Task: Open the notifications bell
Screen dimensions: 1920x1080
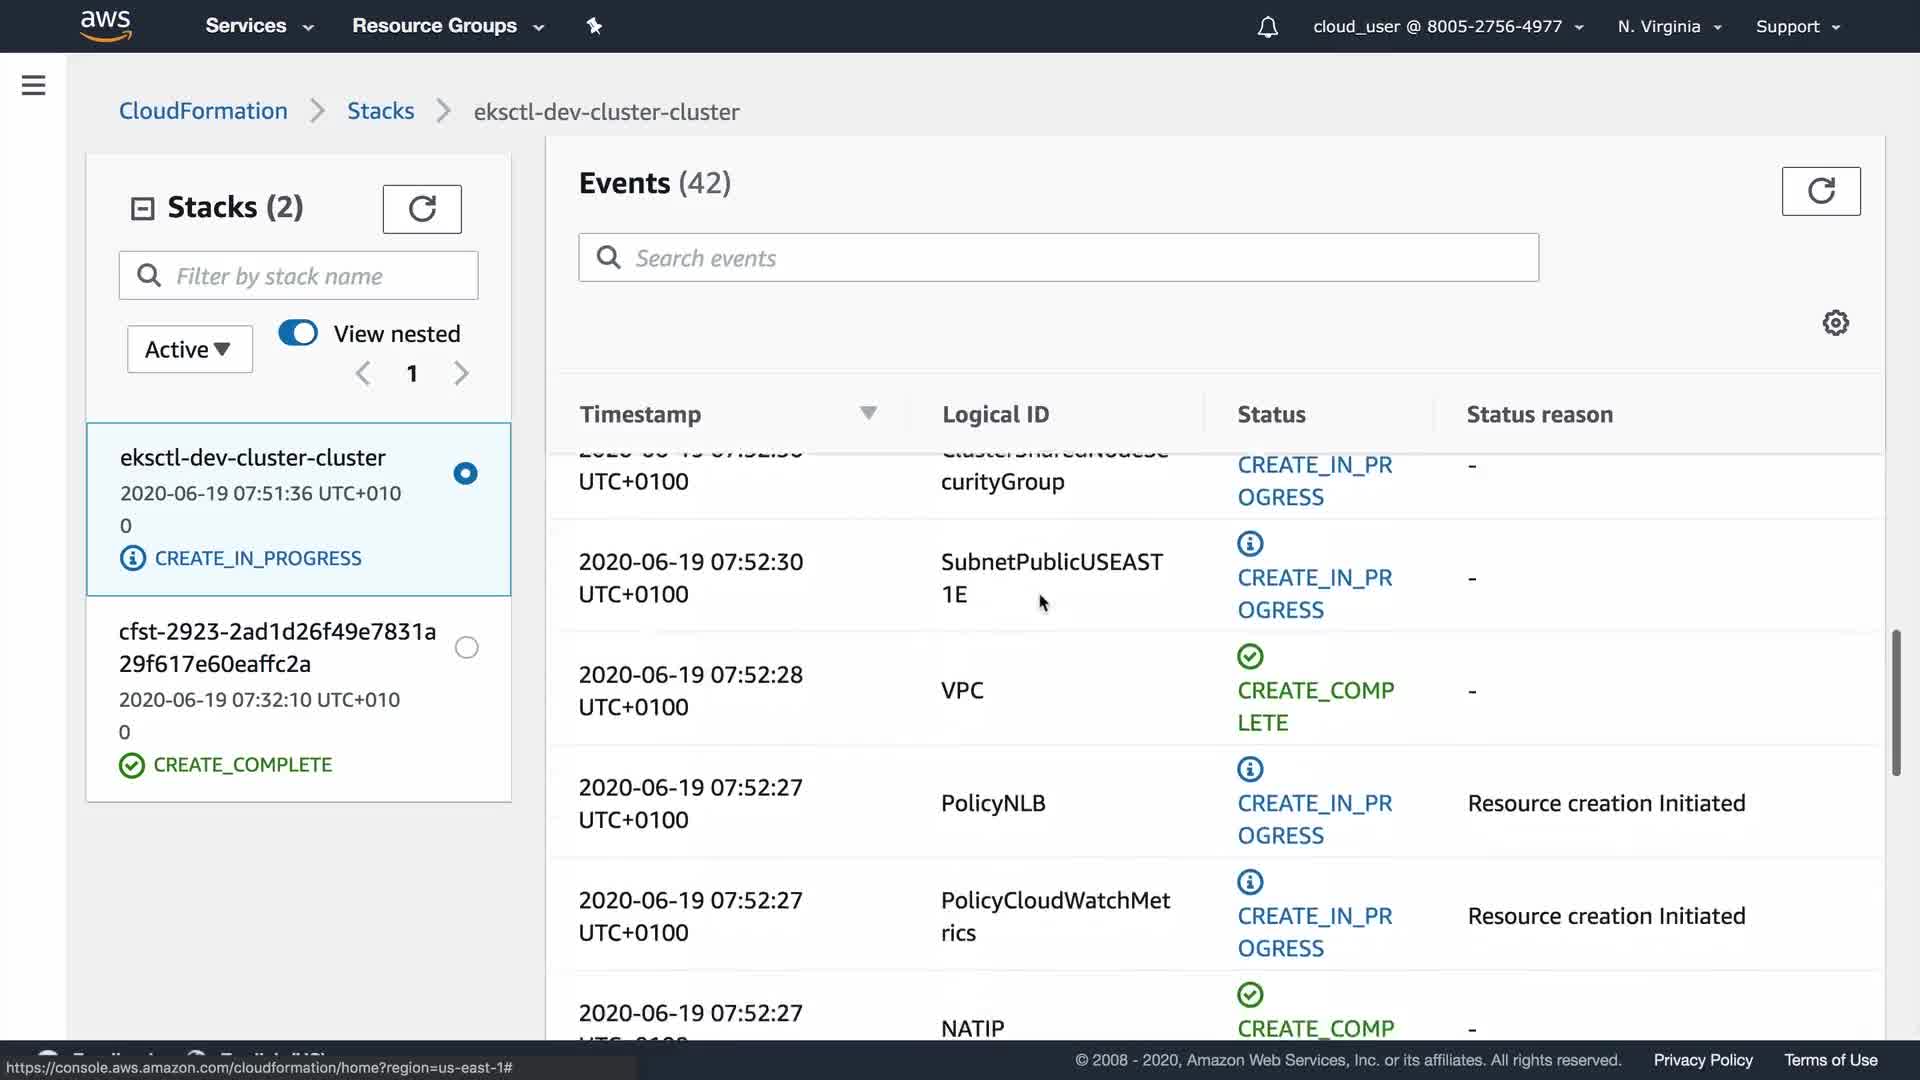Action: coord(1267,27)
